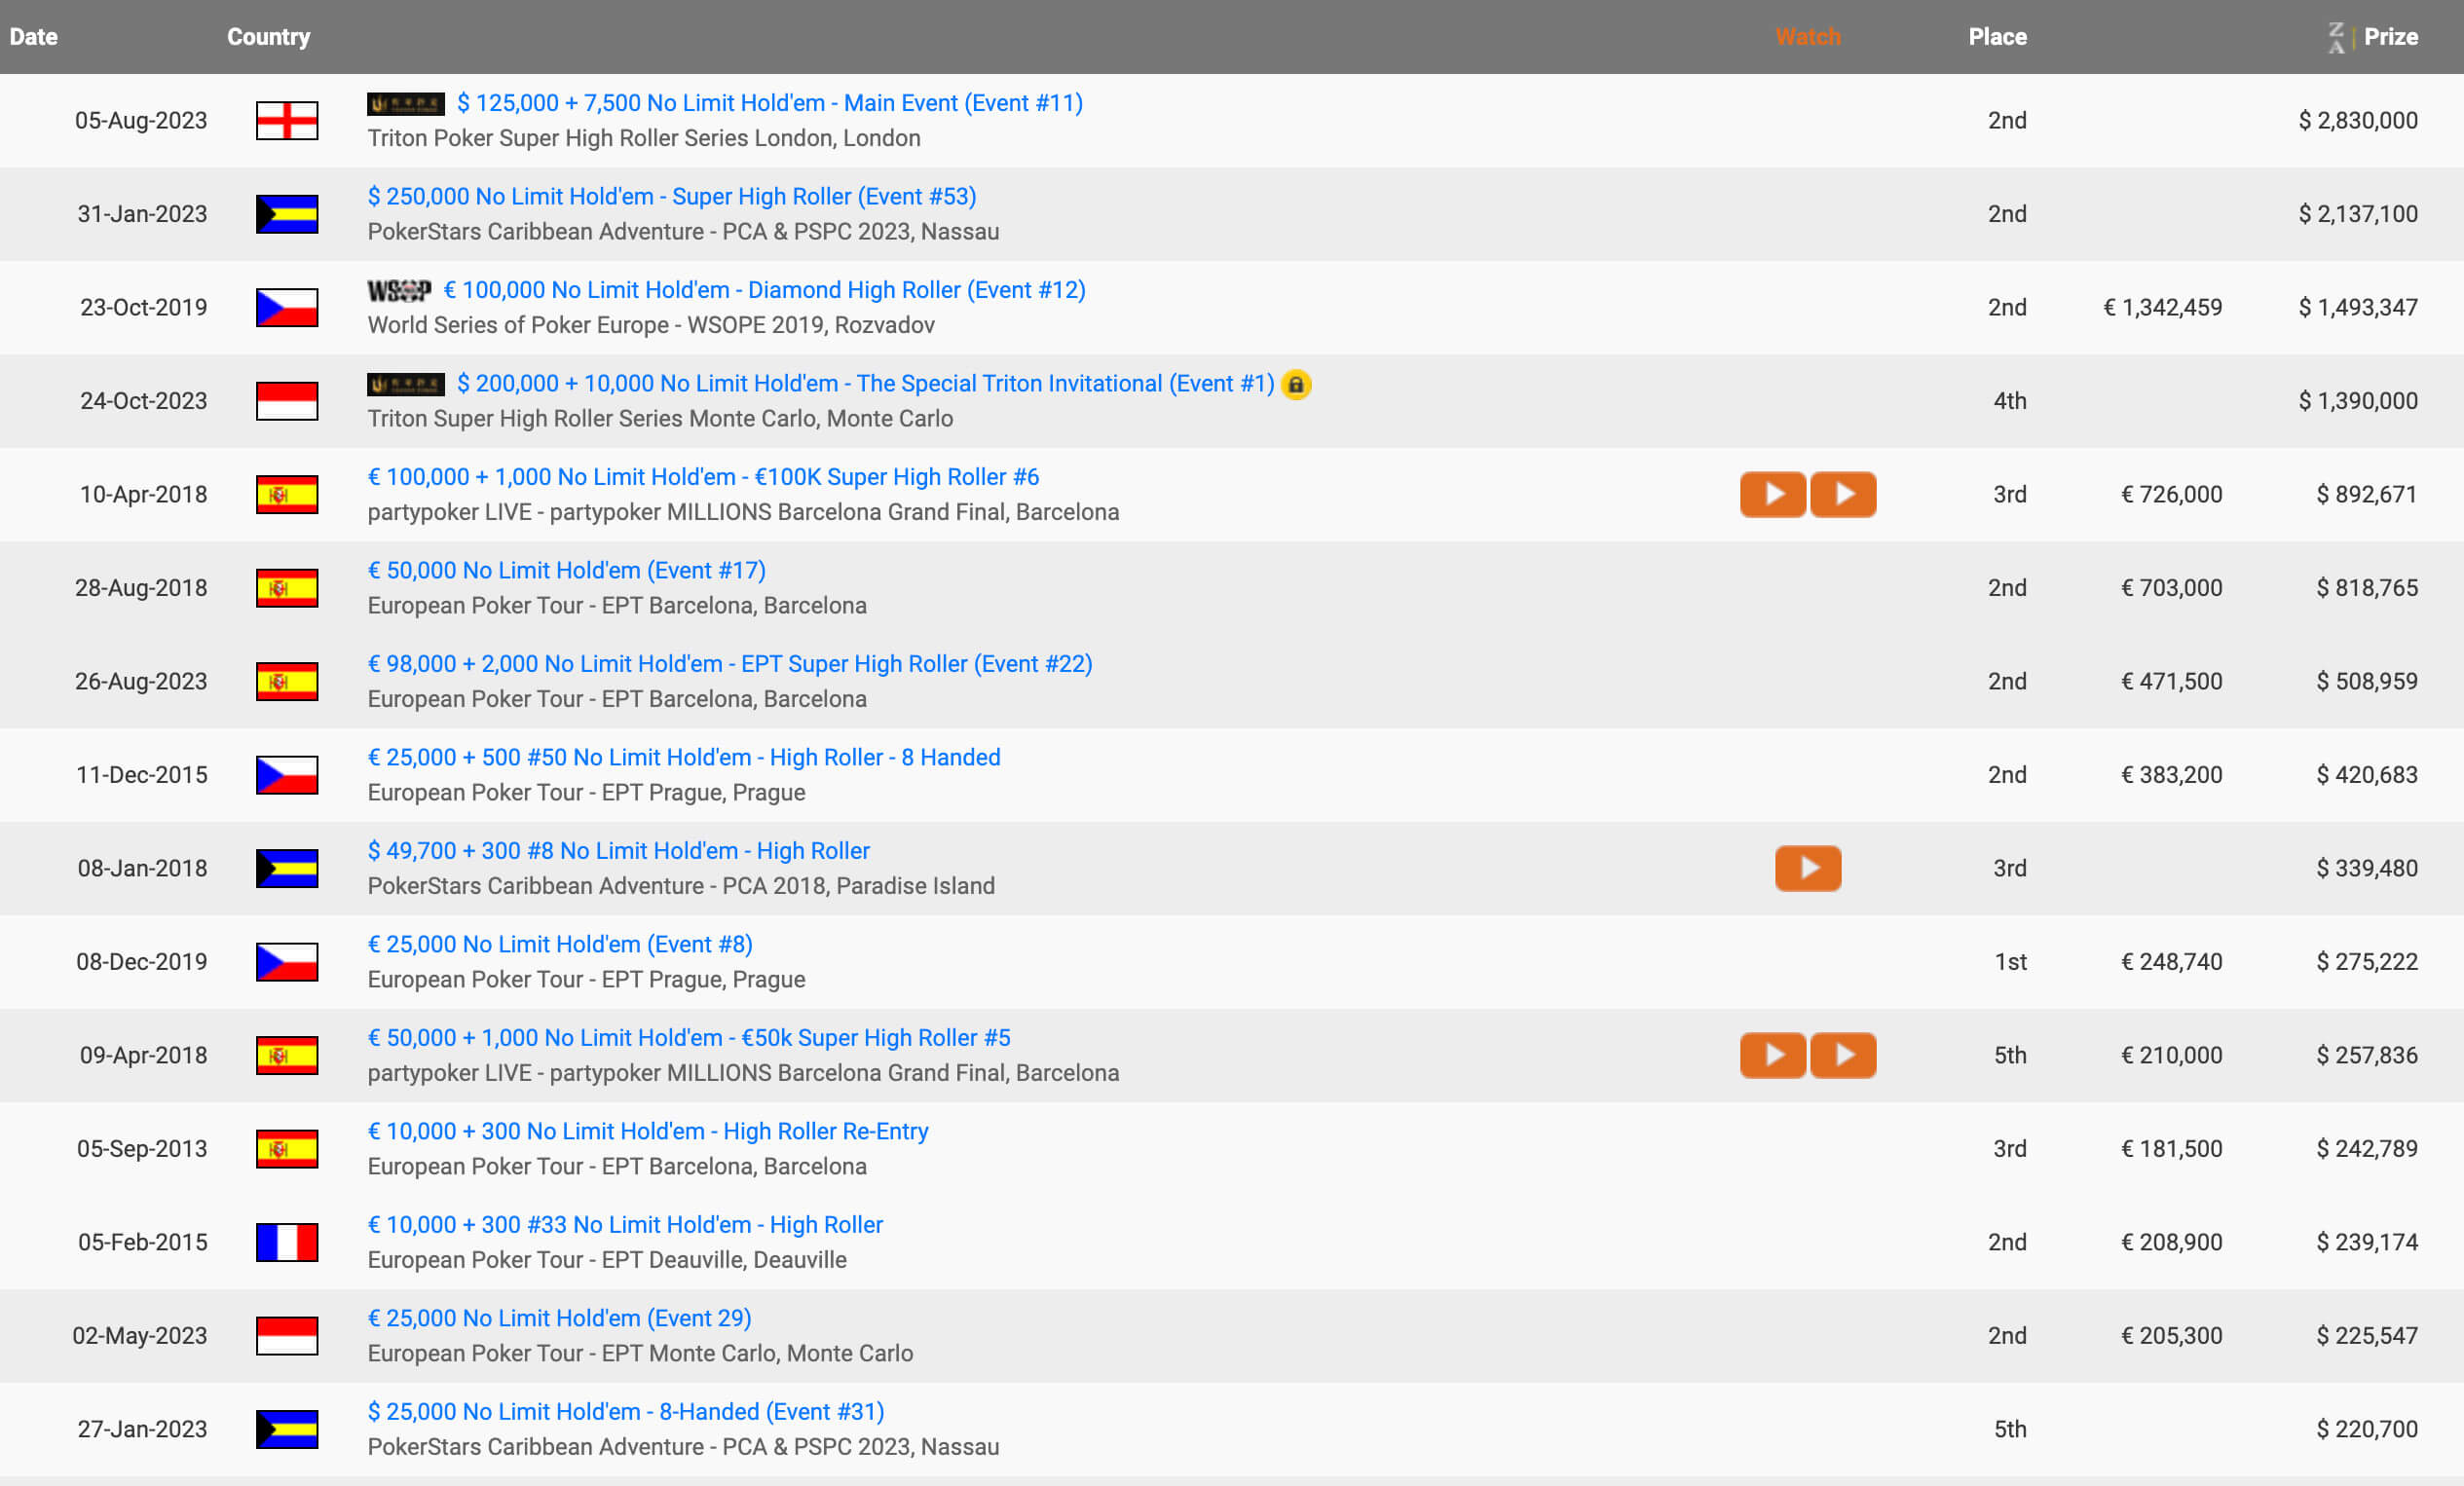The width and height of the screenshot is (2464, 1486).
Task: Watch the PCA 2018 High Roller video
Action: coord(1807,868)
